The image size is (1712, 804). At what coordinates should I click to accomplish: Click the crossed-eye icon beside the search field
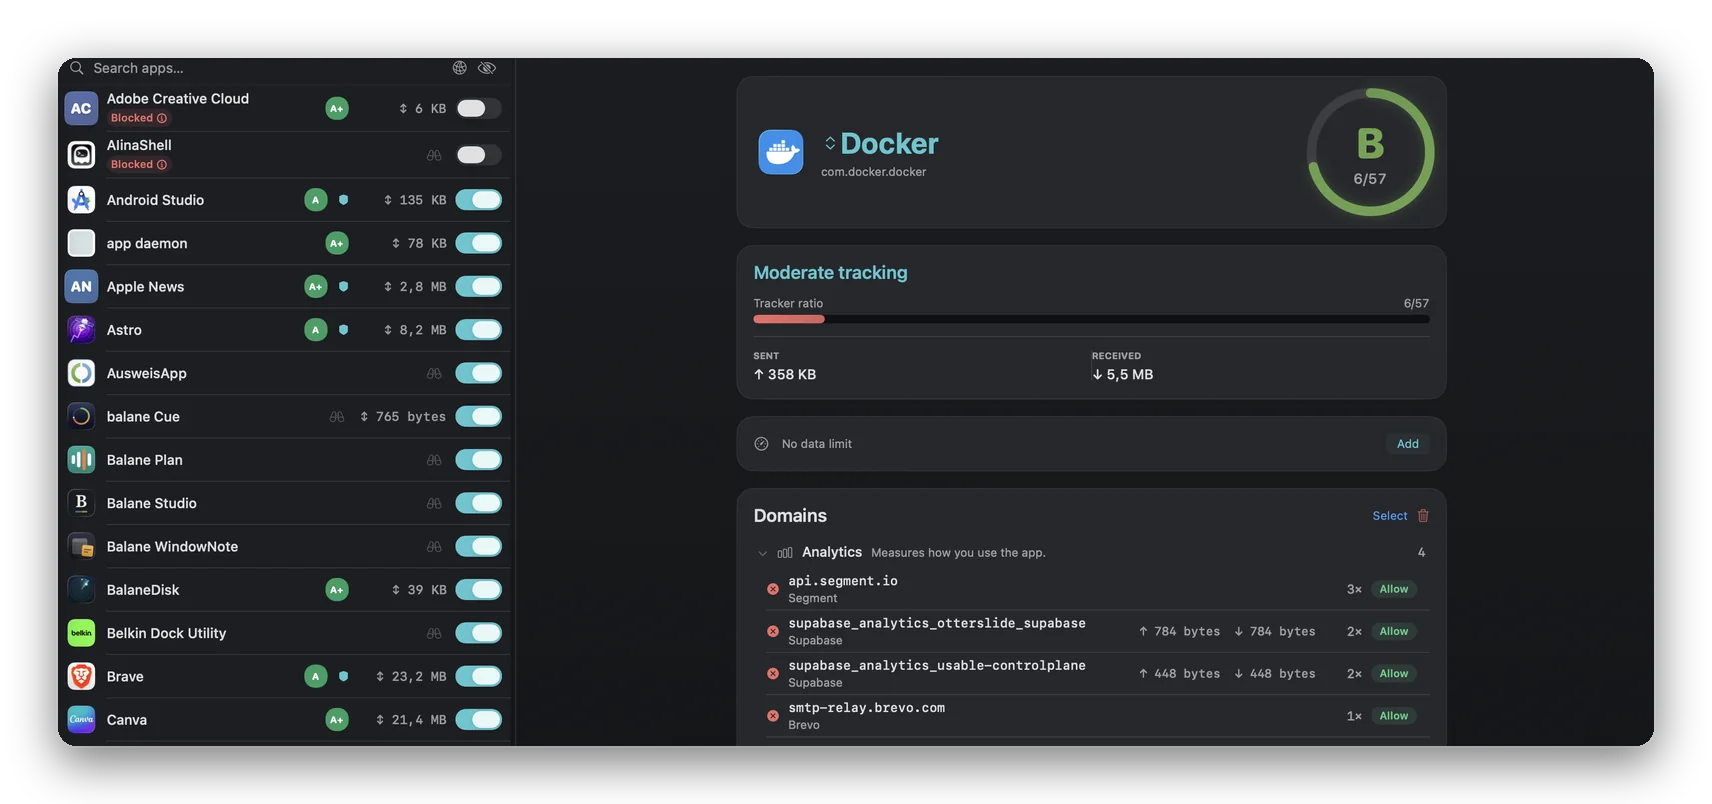click(x=487, y=68)
